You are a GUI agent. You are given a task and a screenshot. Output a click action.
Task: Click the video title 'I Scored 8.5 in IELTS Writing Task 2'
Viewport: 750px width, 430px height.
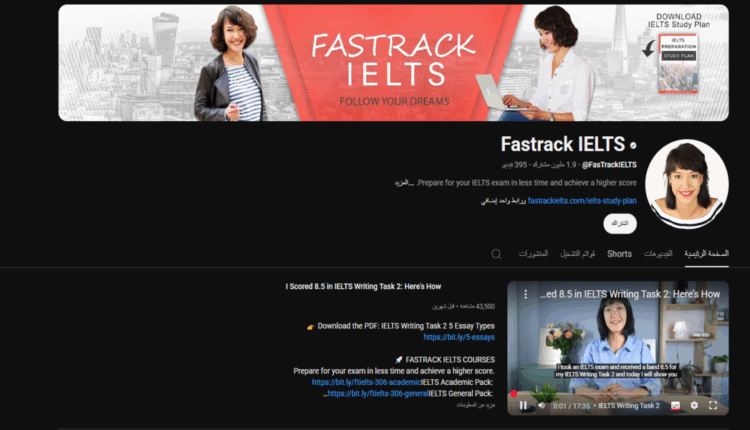(x=364, y=287)
